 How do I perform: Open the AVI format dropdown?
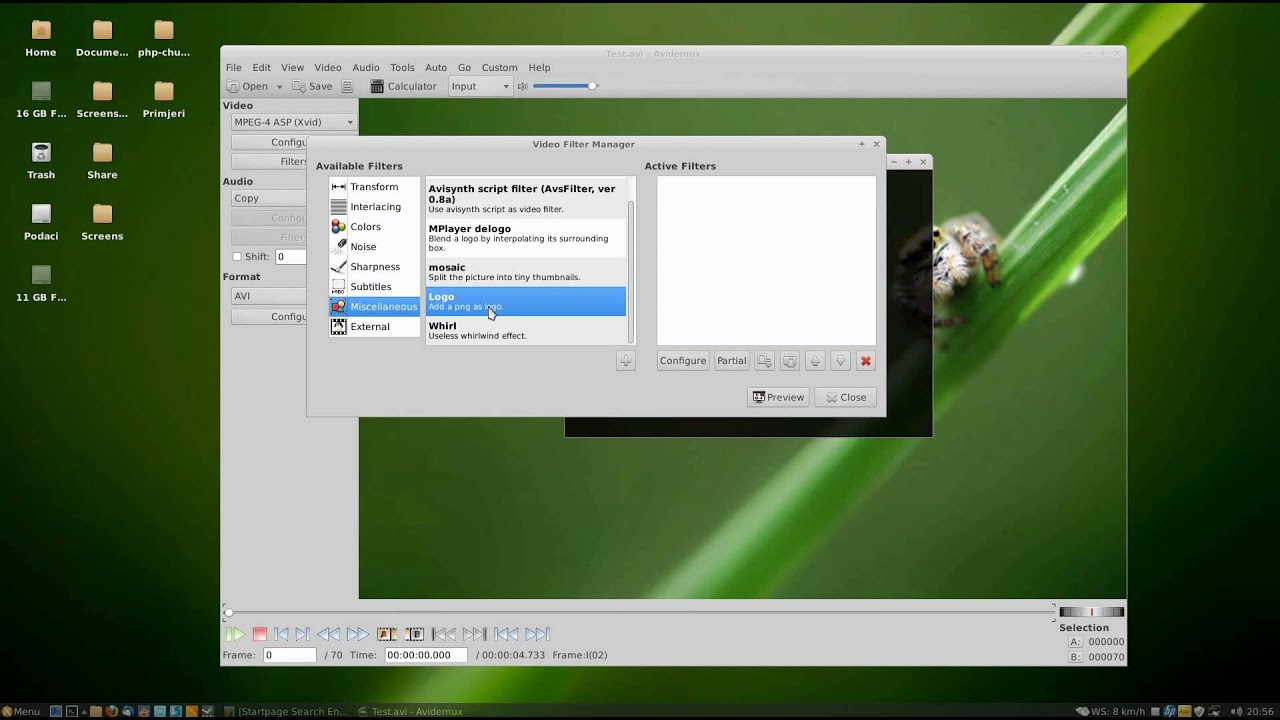(269, 296)
